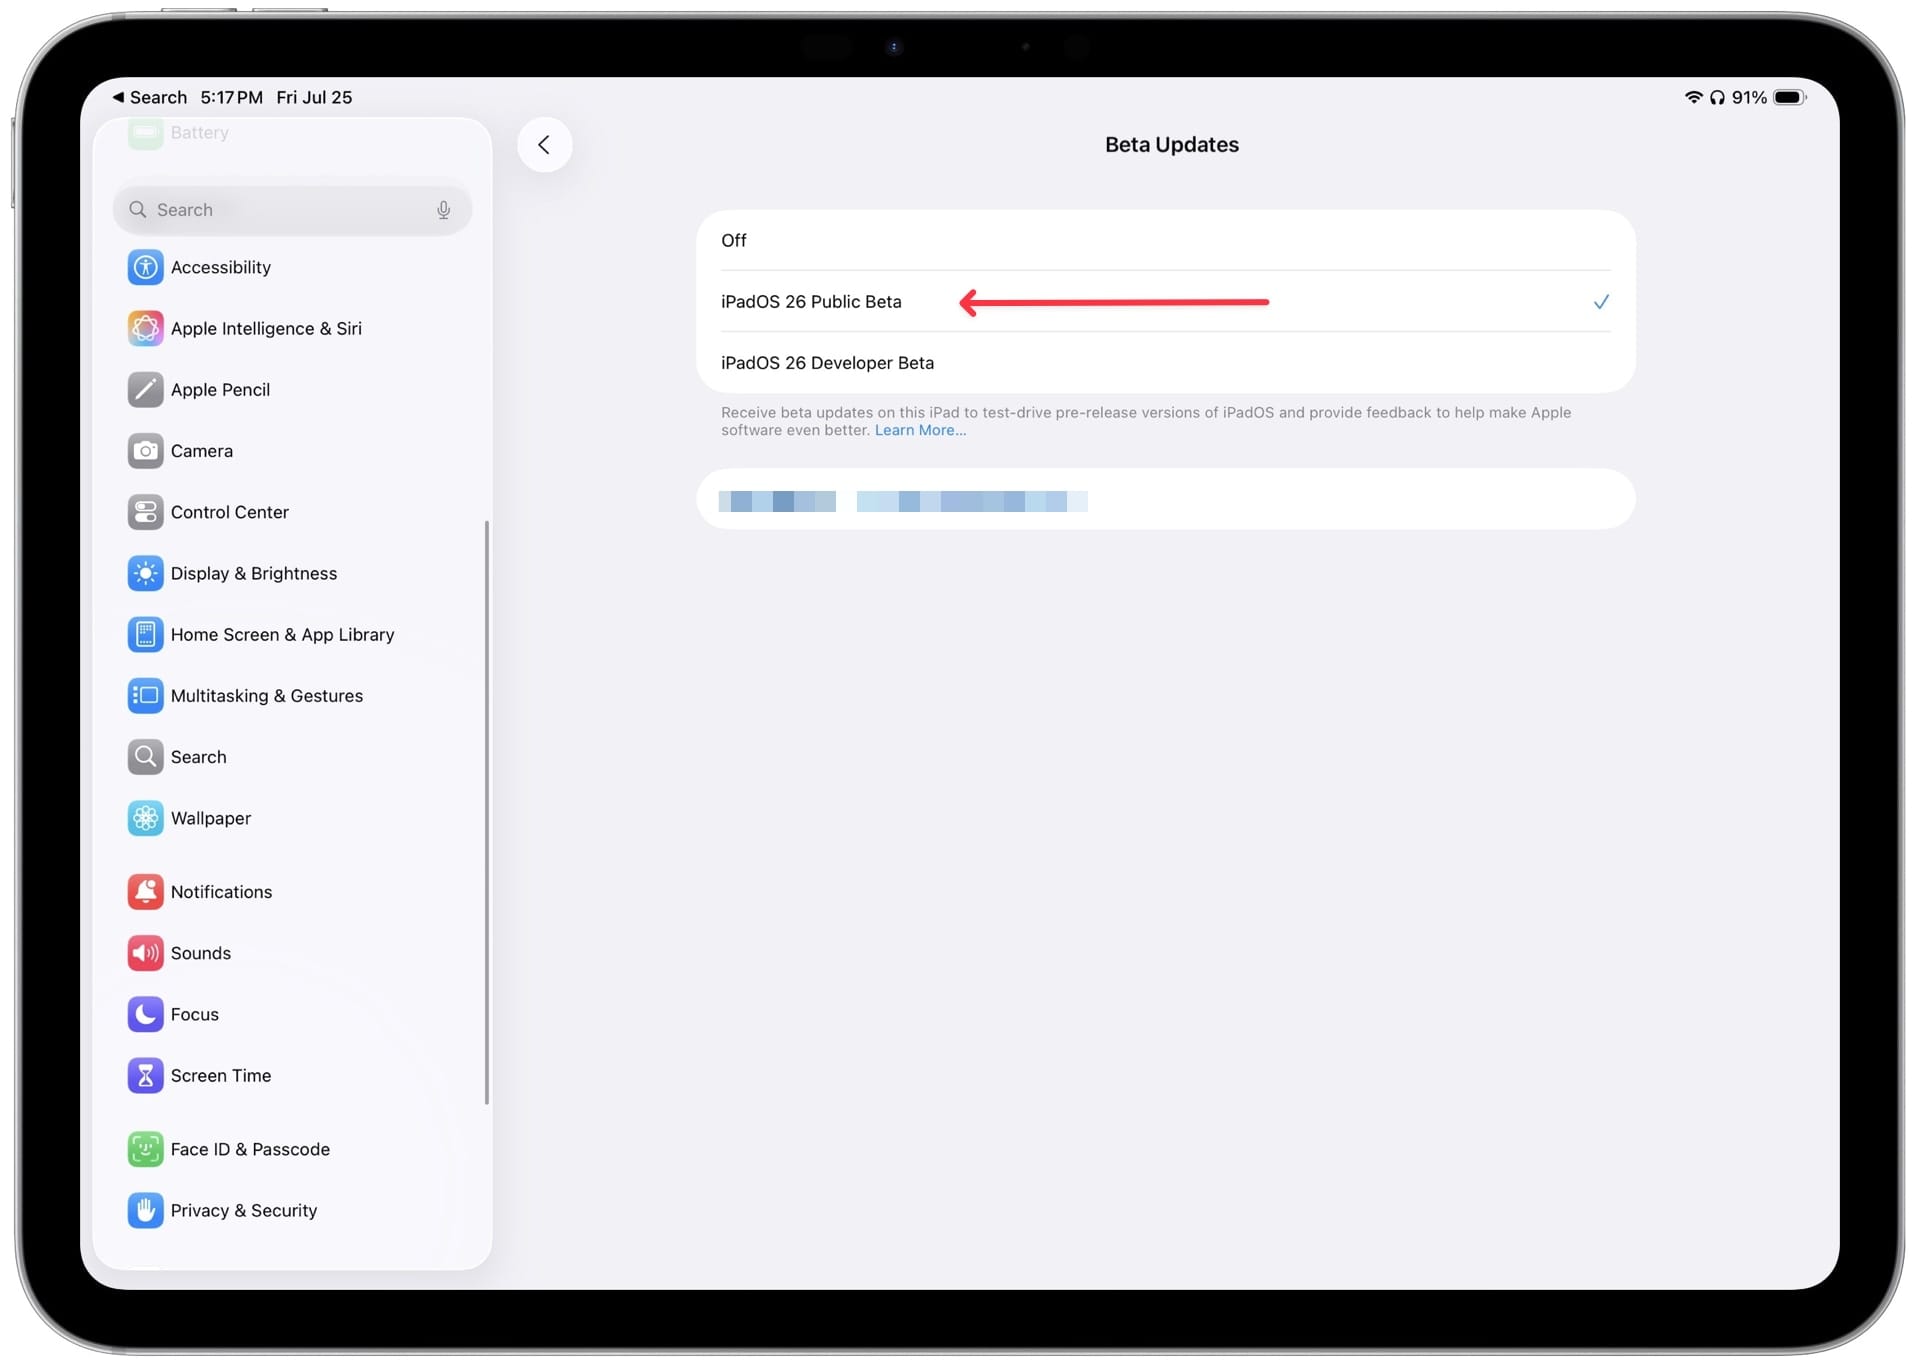Select iPadOS 26 Public Beta option
The image size is (1920, 1367).
(1165, 301)
